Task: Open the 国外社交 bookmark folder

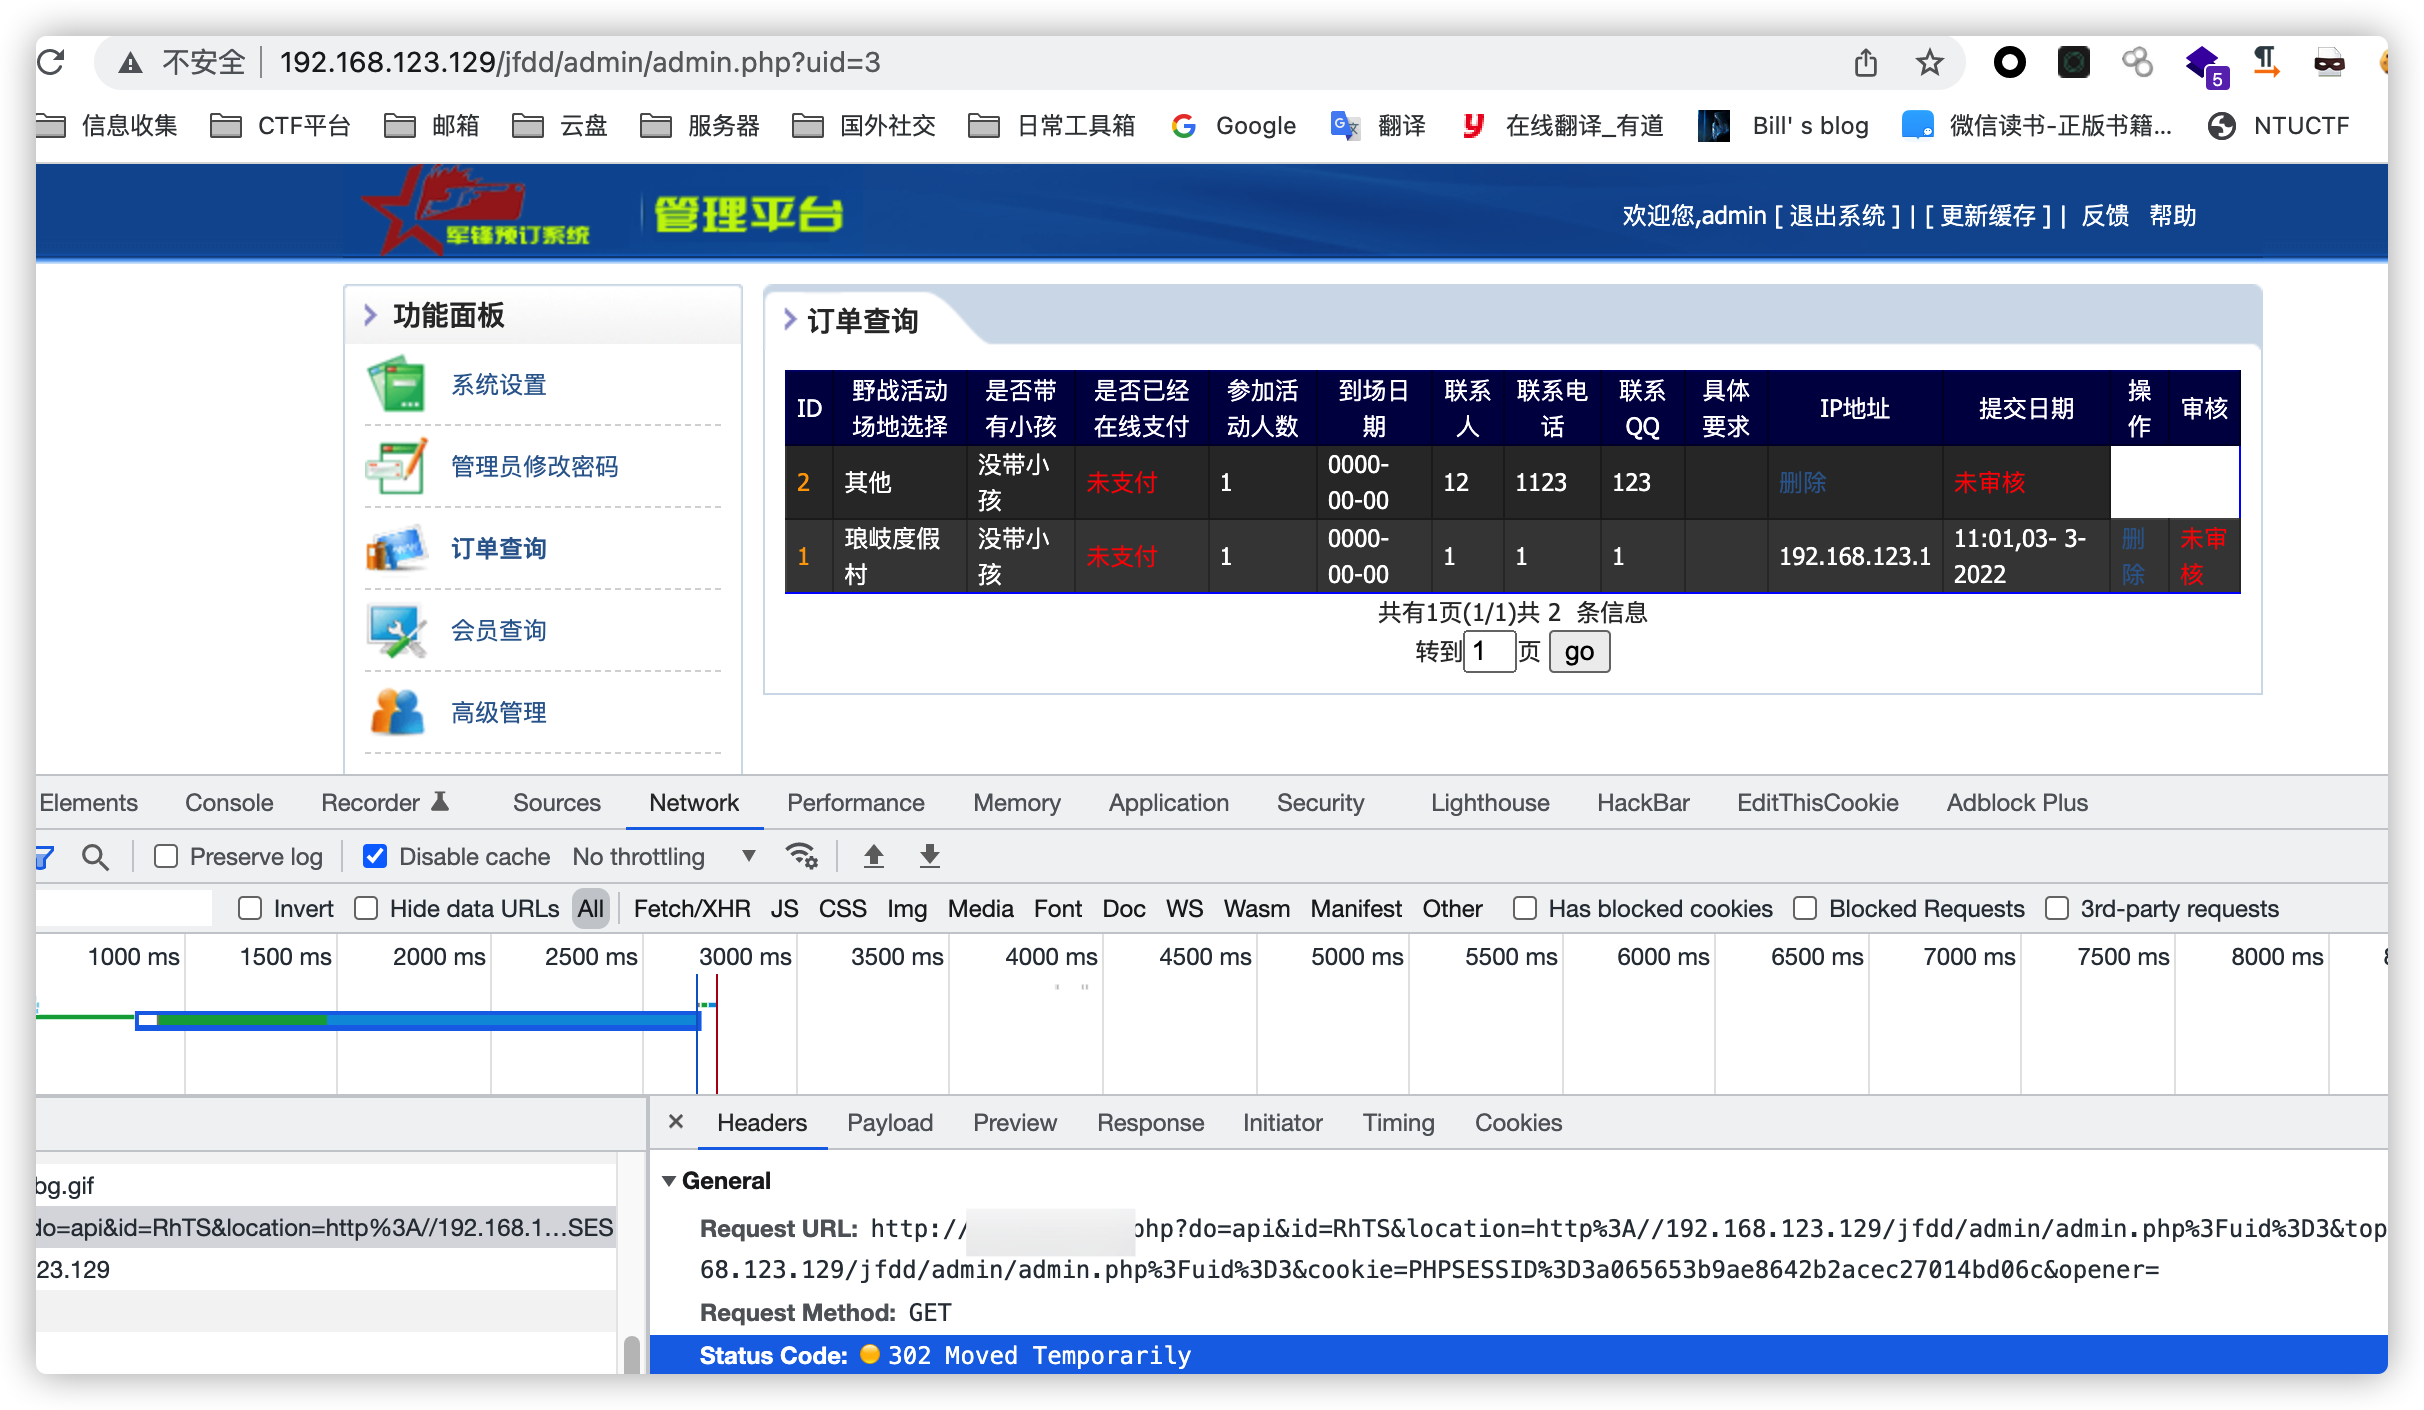Action: [864, 125]
